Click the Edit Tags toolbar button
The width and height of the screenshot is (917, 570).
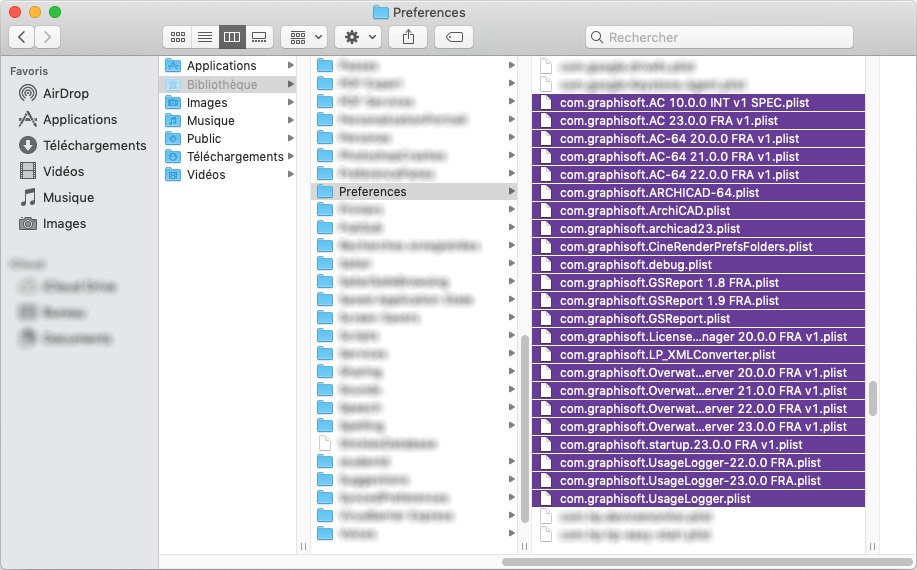pyautogui.click(x=454, y=37)
